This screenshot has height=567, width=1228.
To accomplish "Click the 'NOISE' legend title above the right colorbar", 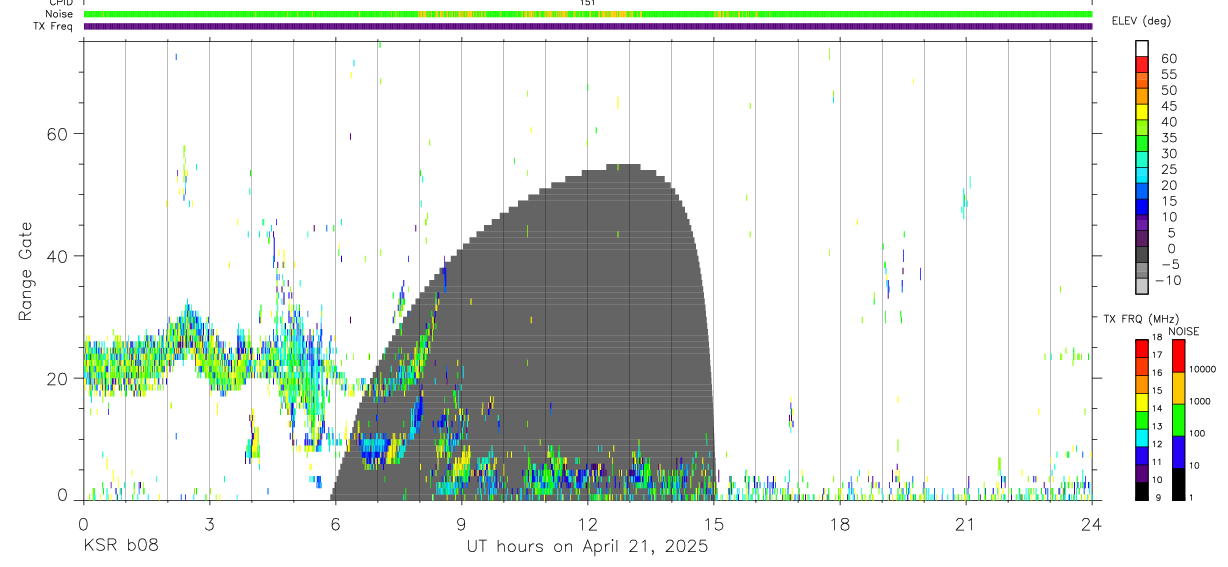I will [x=1183, y=331].
